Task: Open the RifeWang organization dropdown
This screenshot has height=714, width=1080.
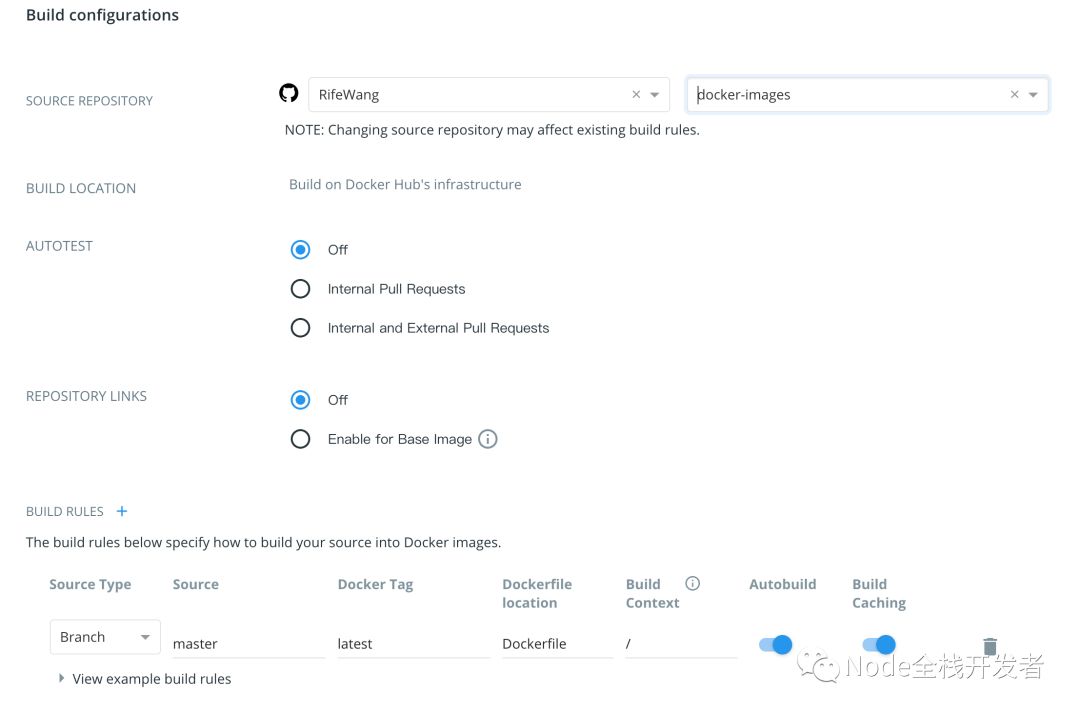Action: pos(655,95)
